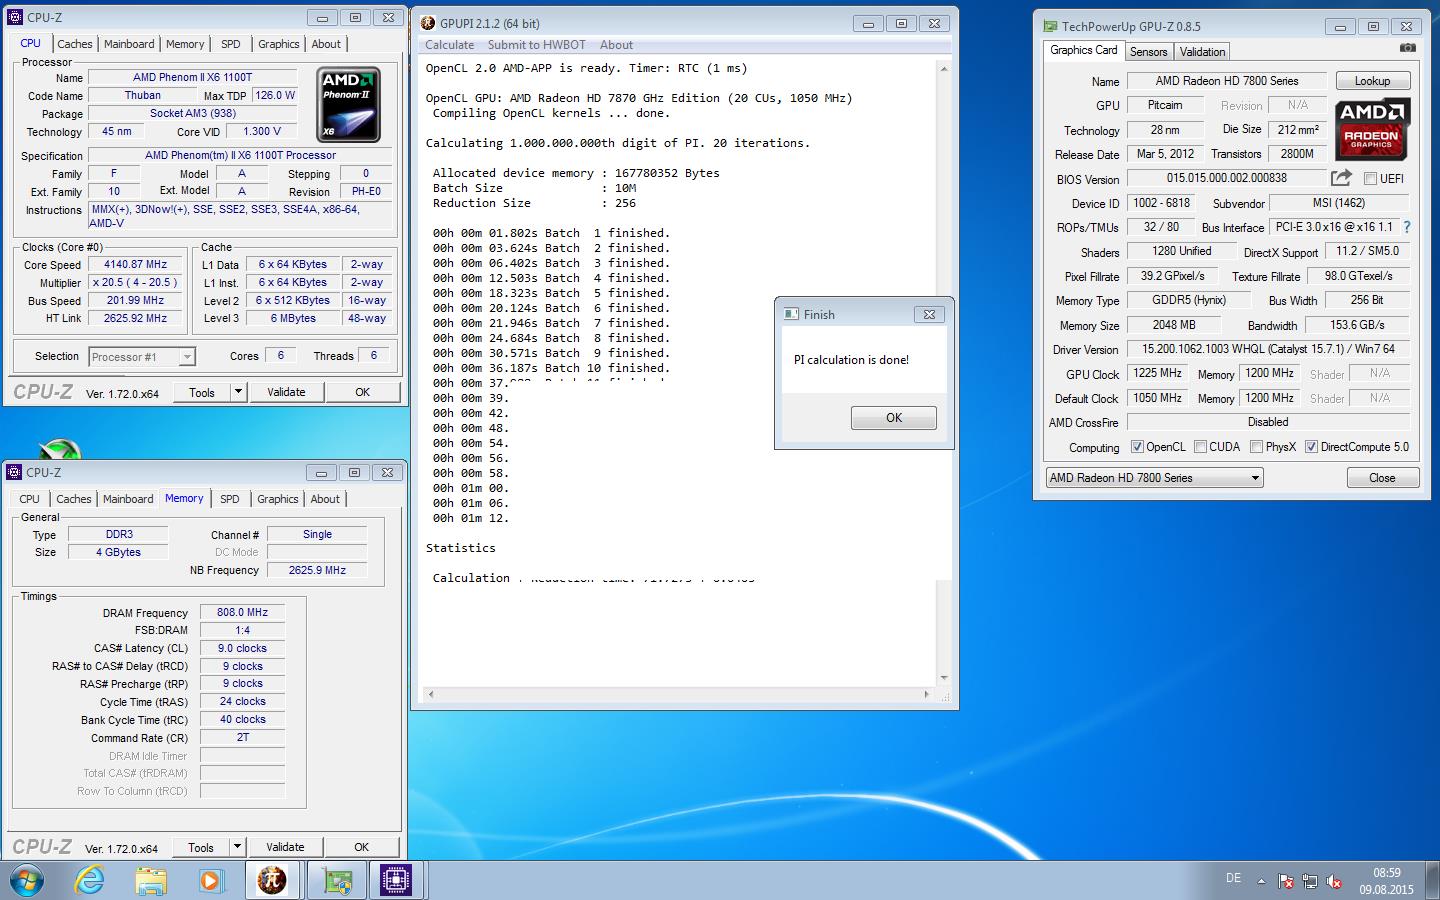The width and height of the screenshot is (1440, 900).
Task: Open the AMD Radeon HD 7800 Series dropdown
Action: 1155,478
